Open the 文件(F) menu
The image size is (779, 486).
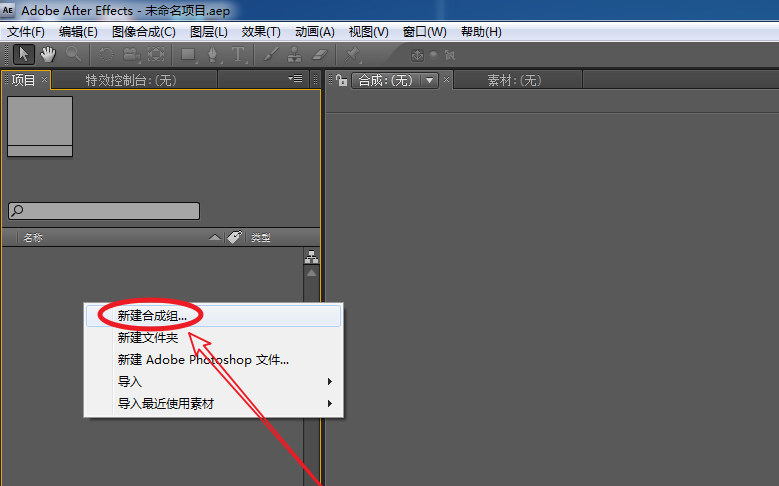coord(26,32)
